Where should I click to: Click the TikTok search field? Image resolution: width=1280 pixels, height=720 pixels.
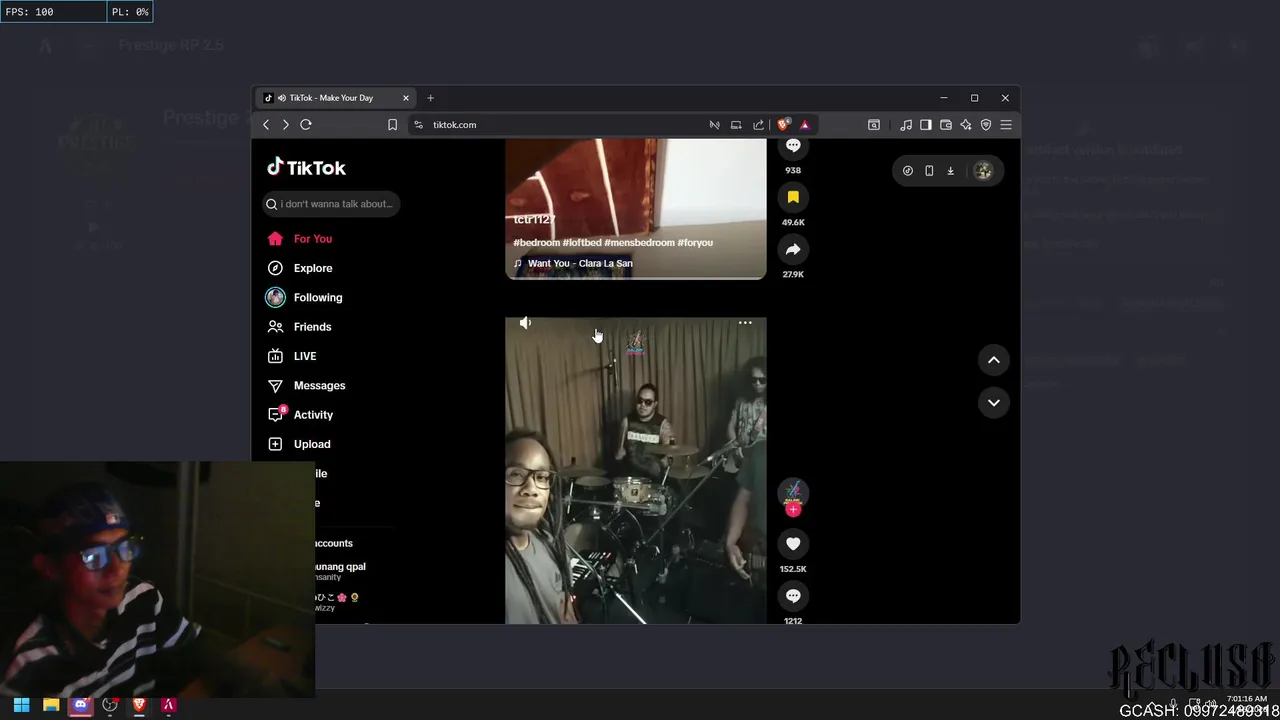(332, 204)
